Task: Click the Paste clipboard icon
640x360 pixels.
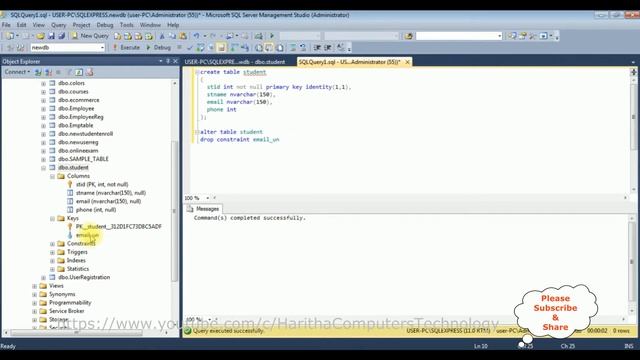Action: click(x=183, y=36)
